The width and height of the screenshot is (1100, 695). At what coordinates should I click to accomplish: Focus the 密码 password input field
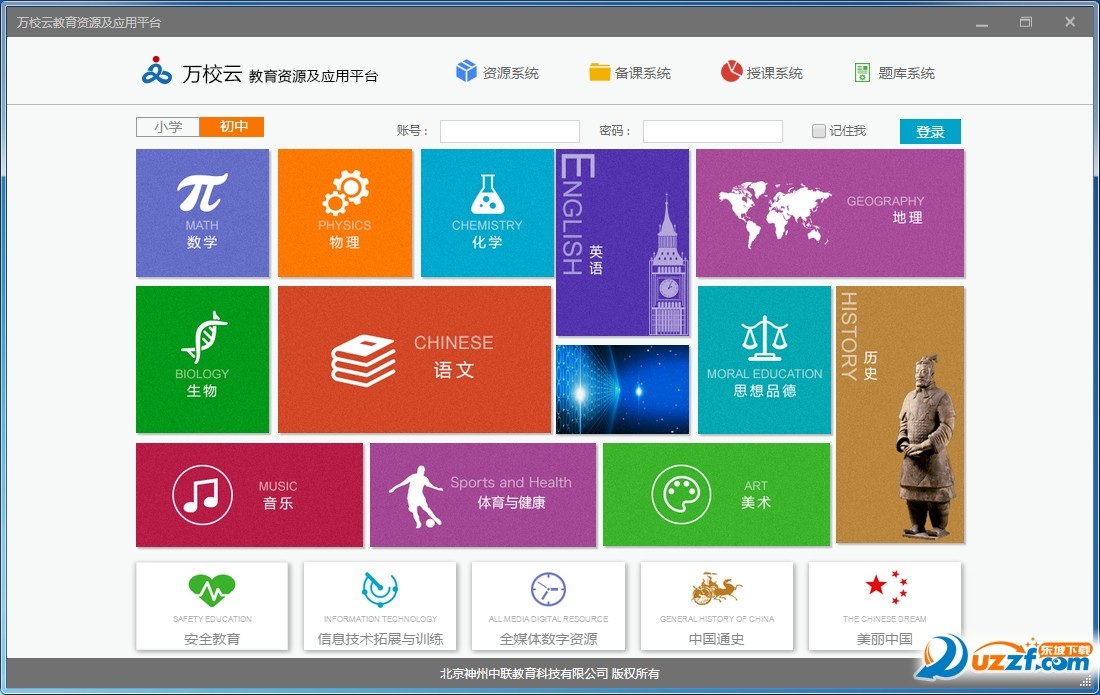coord(713,131)
